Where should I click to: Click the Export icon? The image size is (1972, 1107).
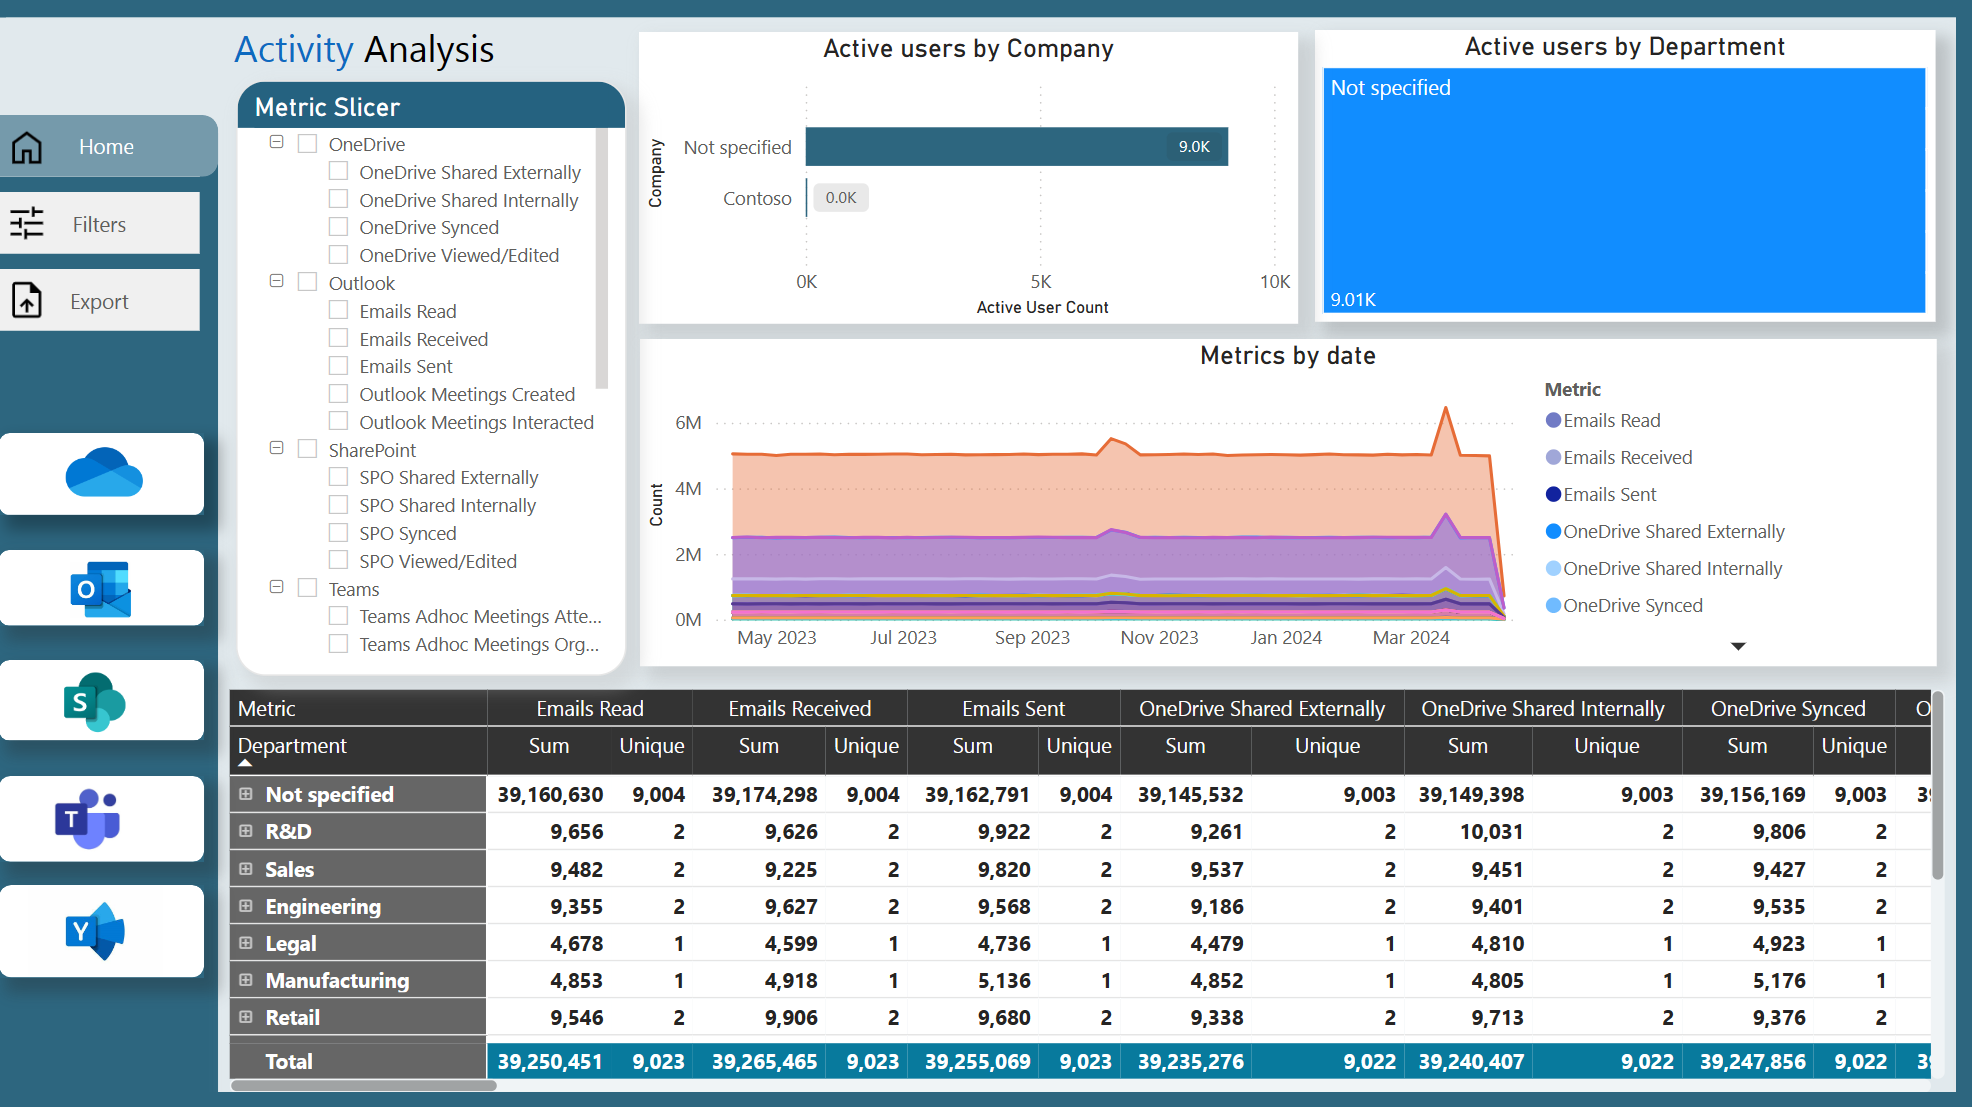click(x=27, y=300)
